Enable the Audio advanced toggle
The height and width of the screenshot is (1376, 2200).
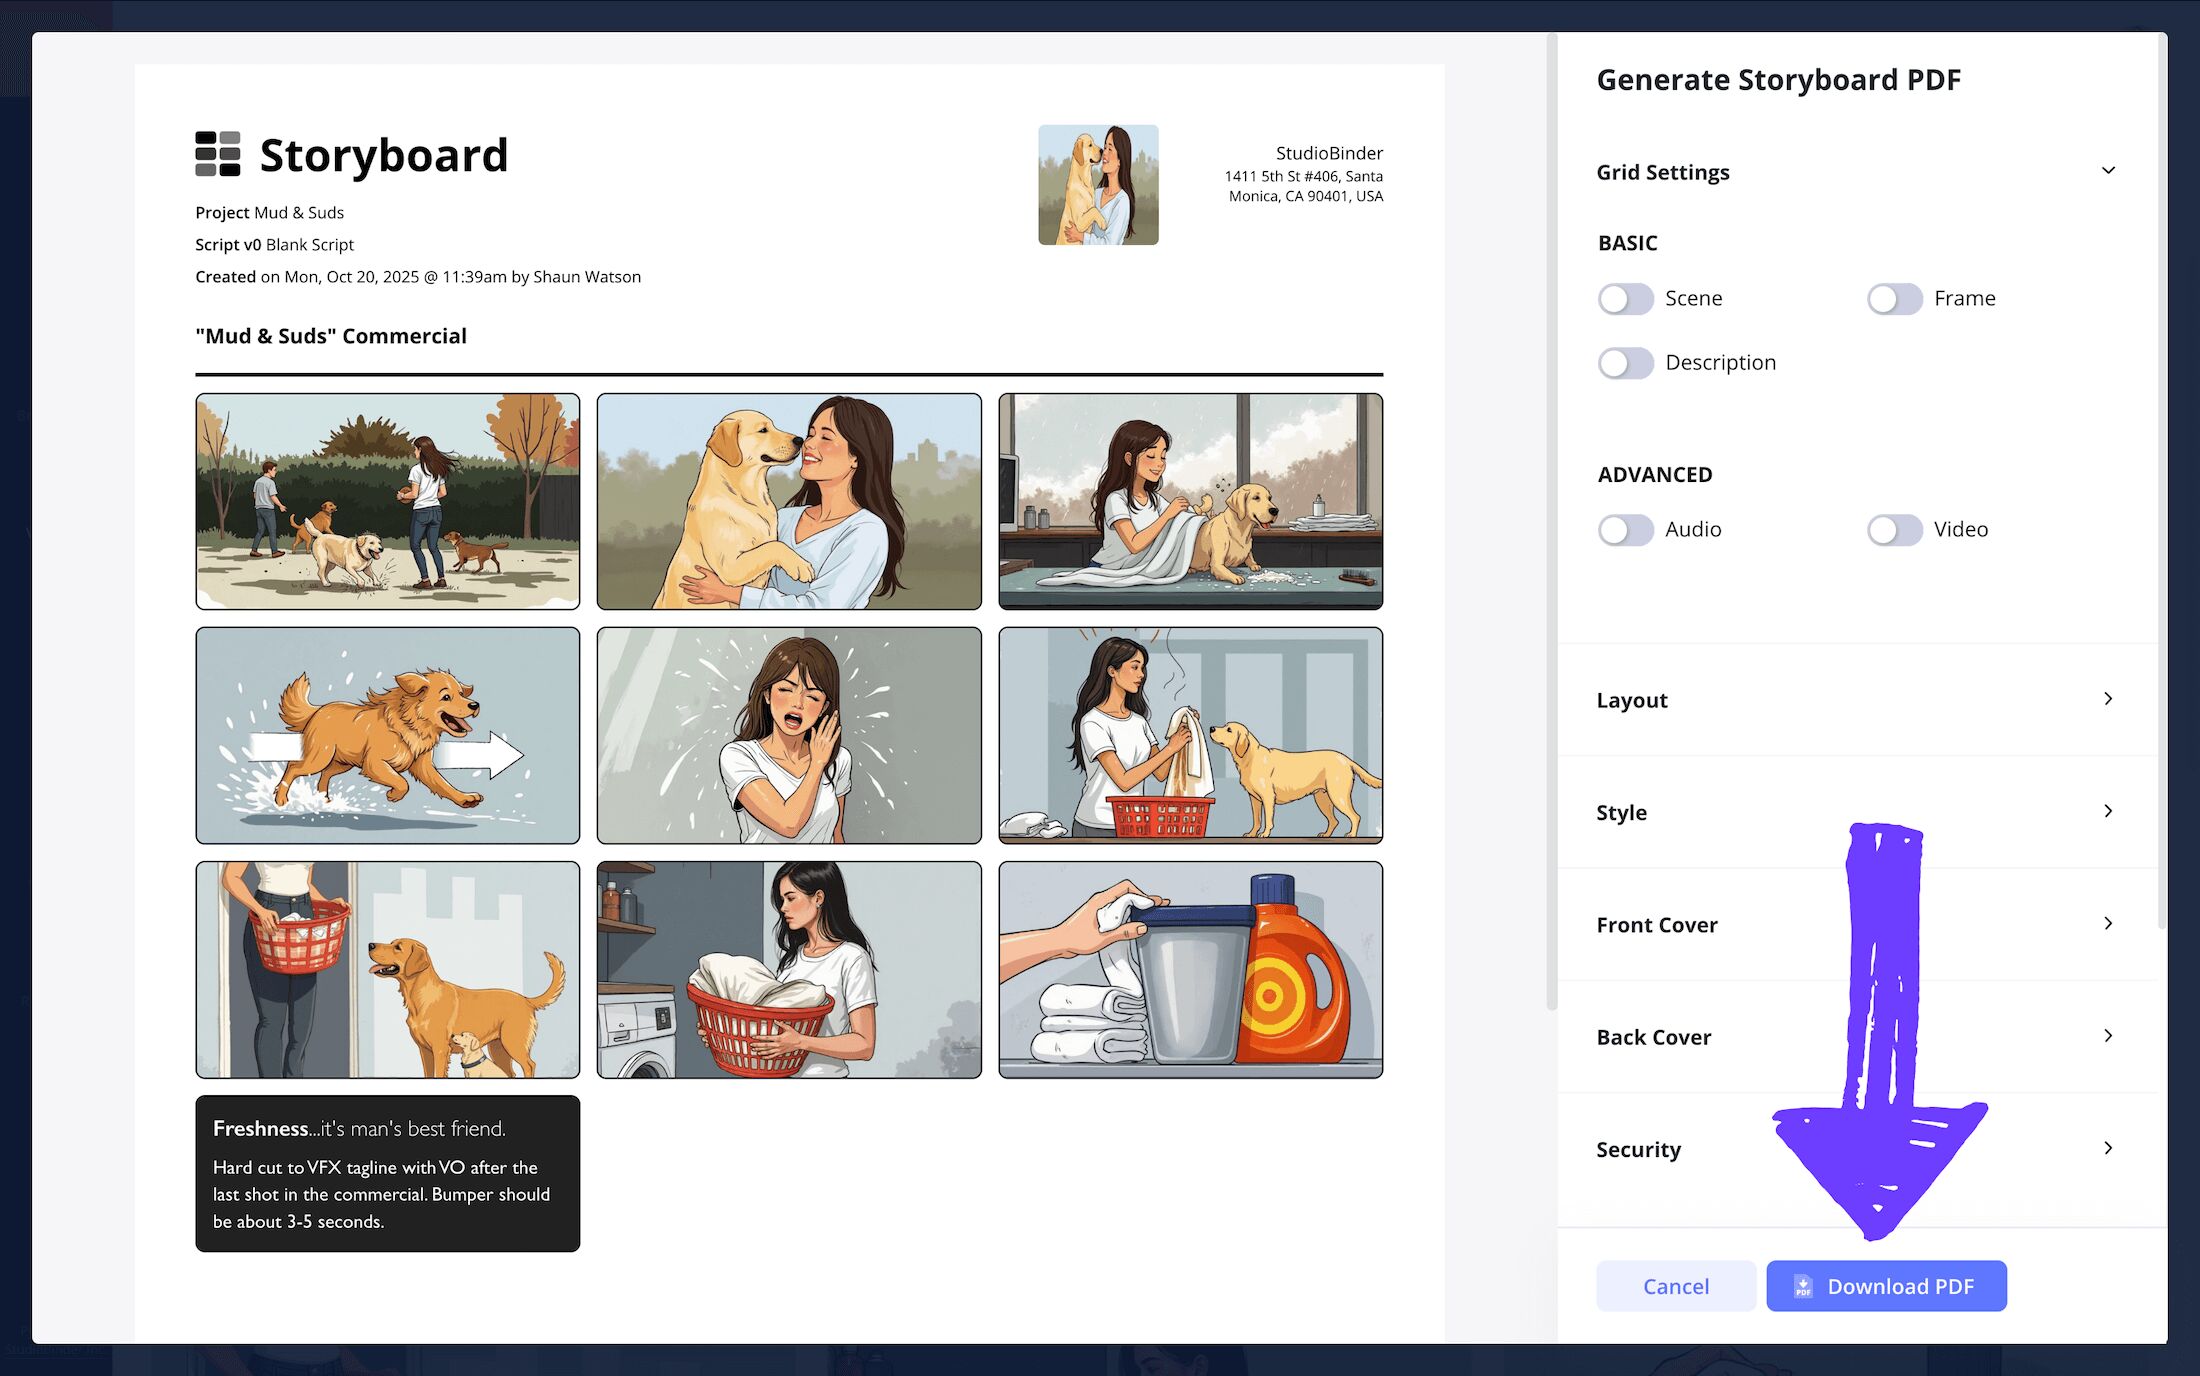point(1625,530)
